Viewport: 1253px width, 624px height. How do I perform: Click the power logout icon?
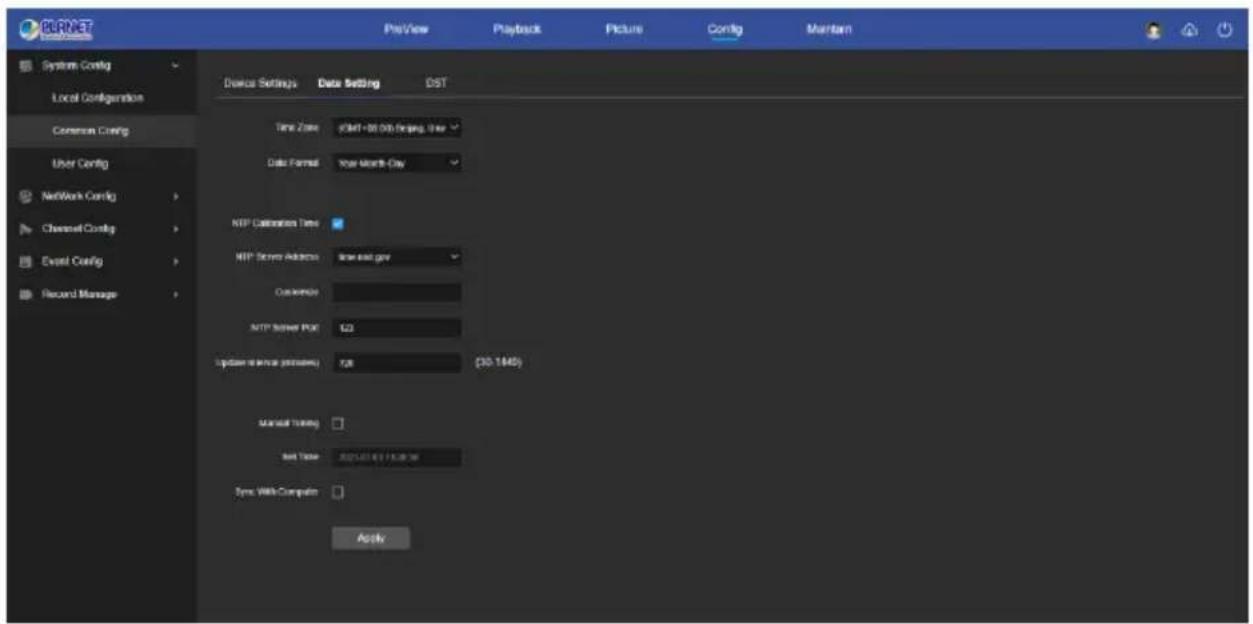1223,30
